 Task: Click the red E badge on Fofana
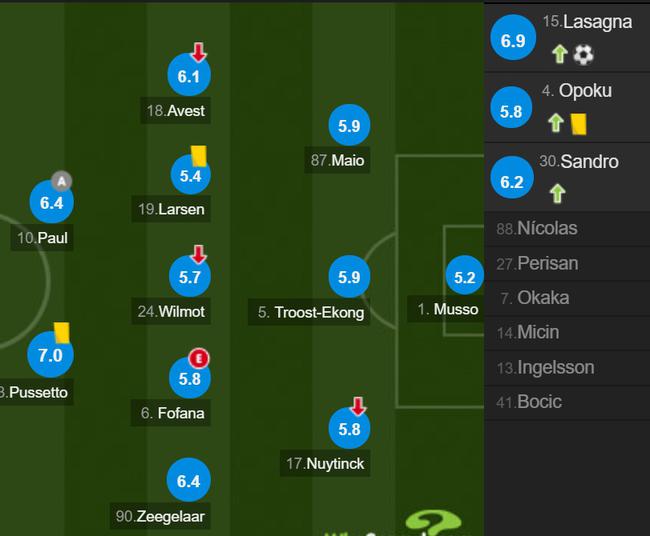tap(199, 359)
